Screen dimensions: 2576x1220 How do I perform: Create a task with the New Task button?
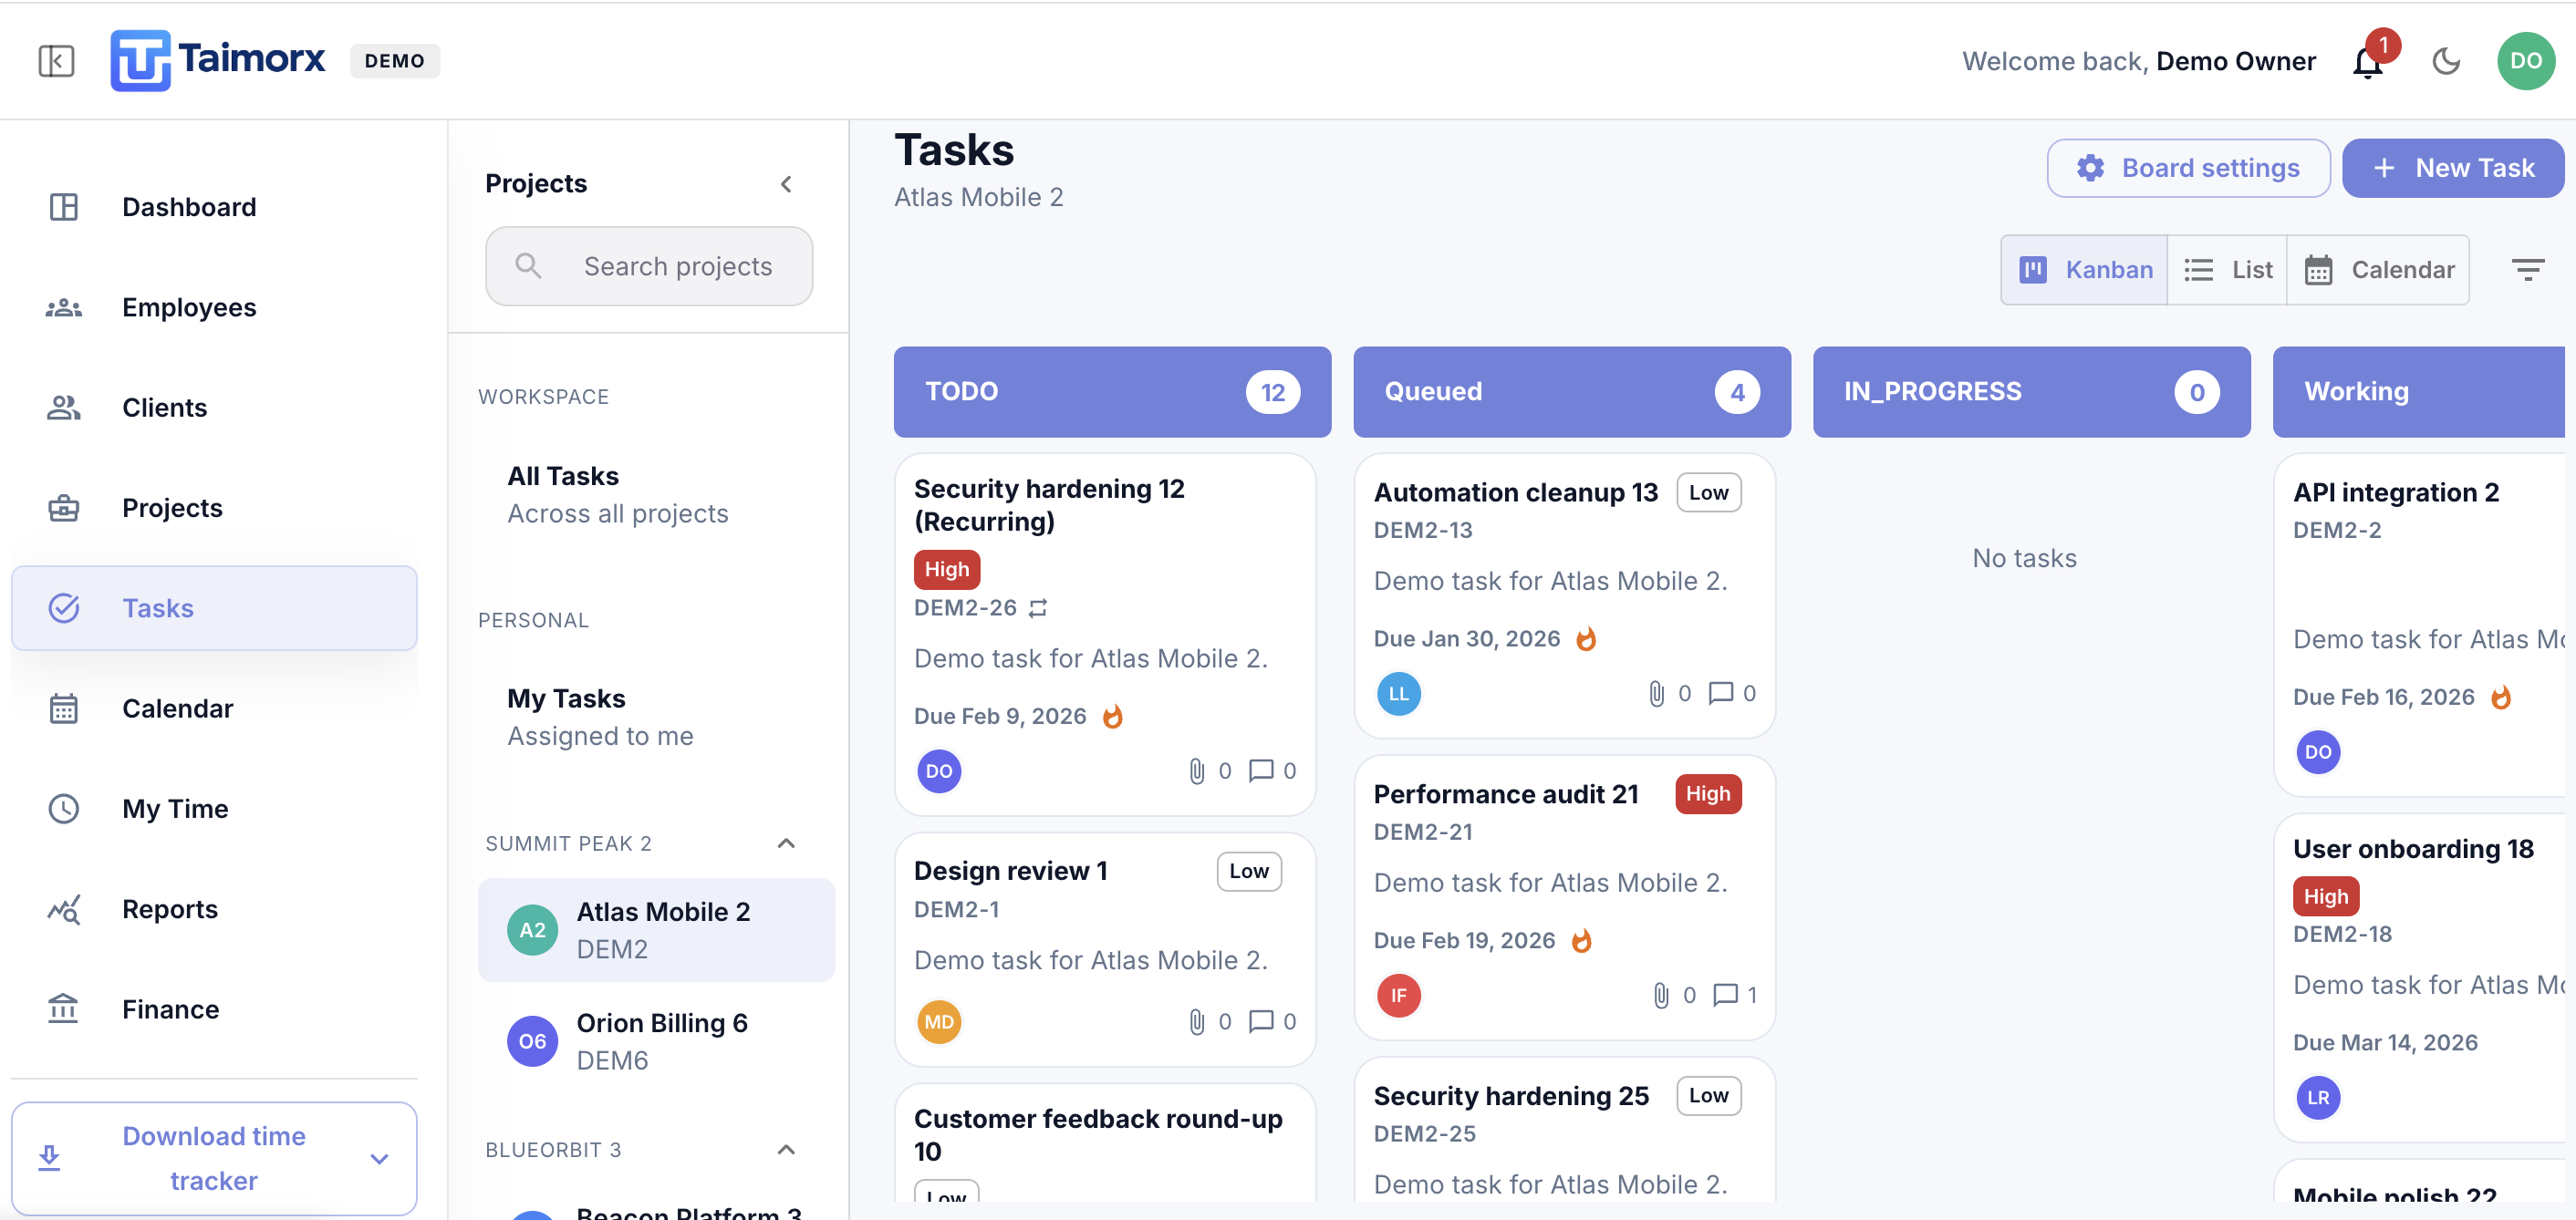click(x=2453, y=167)
